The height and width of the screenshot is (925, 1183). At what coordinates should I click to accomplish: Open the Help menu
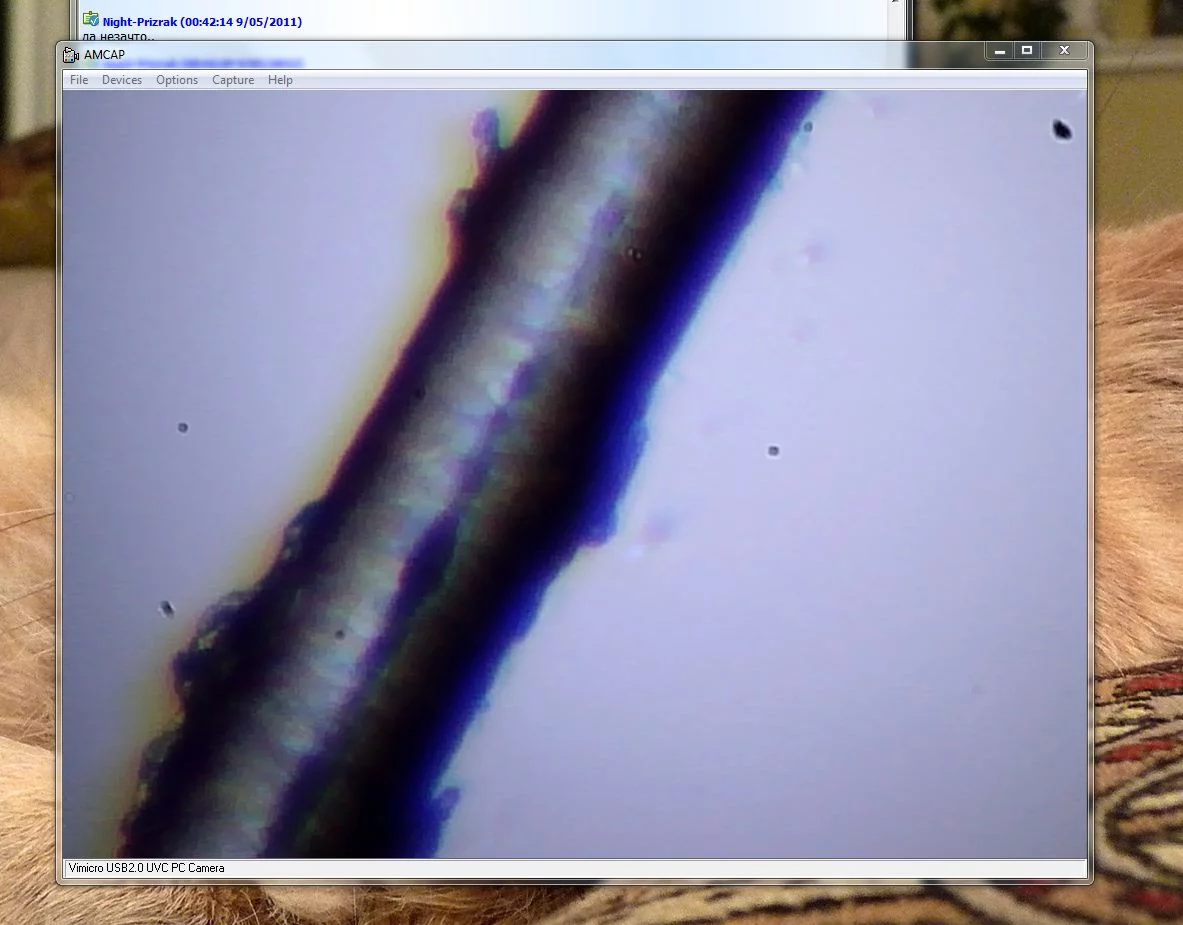click(280, 80)
